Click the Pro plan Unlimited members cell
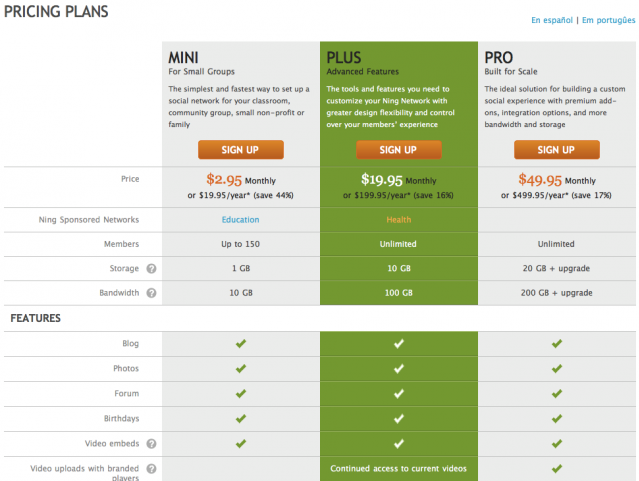The width and height of the screenshot is (639, 481). pyautogui.click(x=556, y=244)
